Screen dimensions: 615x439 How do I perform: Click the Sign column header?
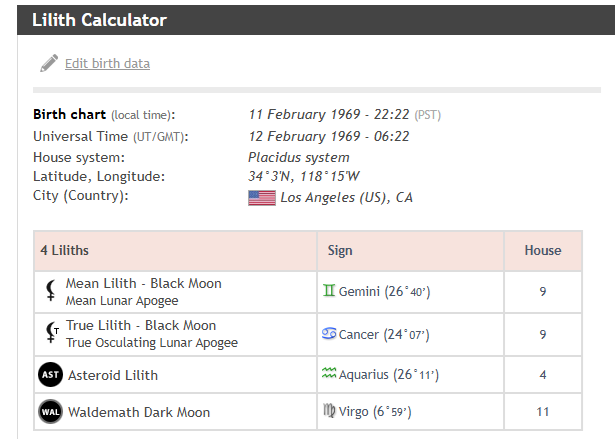(x=340, y=250)
